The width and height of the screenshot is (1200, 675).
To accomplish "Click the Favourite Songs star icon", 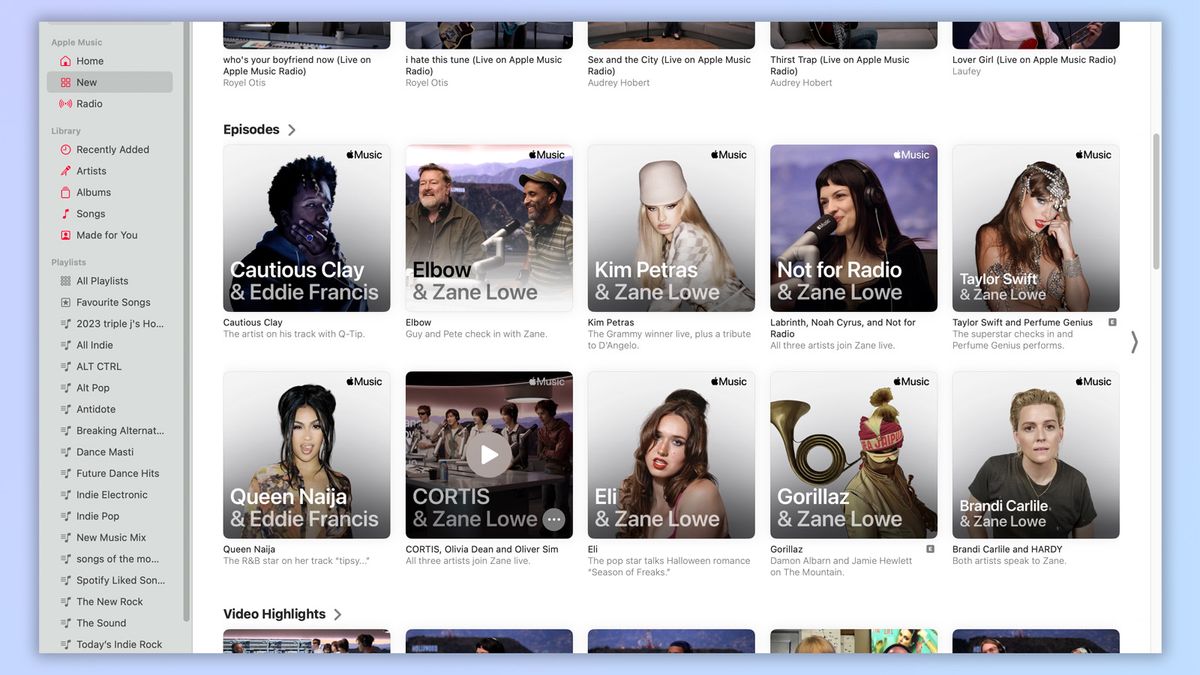I will pyautogui.click(x=65, y=302).
